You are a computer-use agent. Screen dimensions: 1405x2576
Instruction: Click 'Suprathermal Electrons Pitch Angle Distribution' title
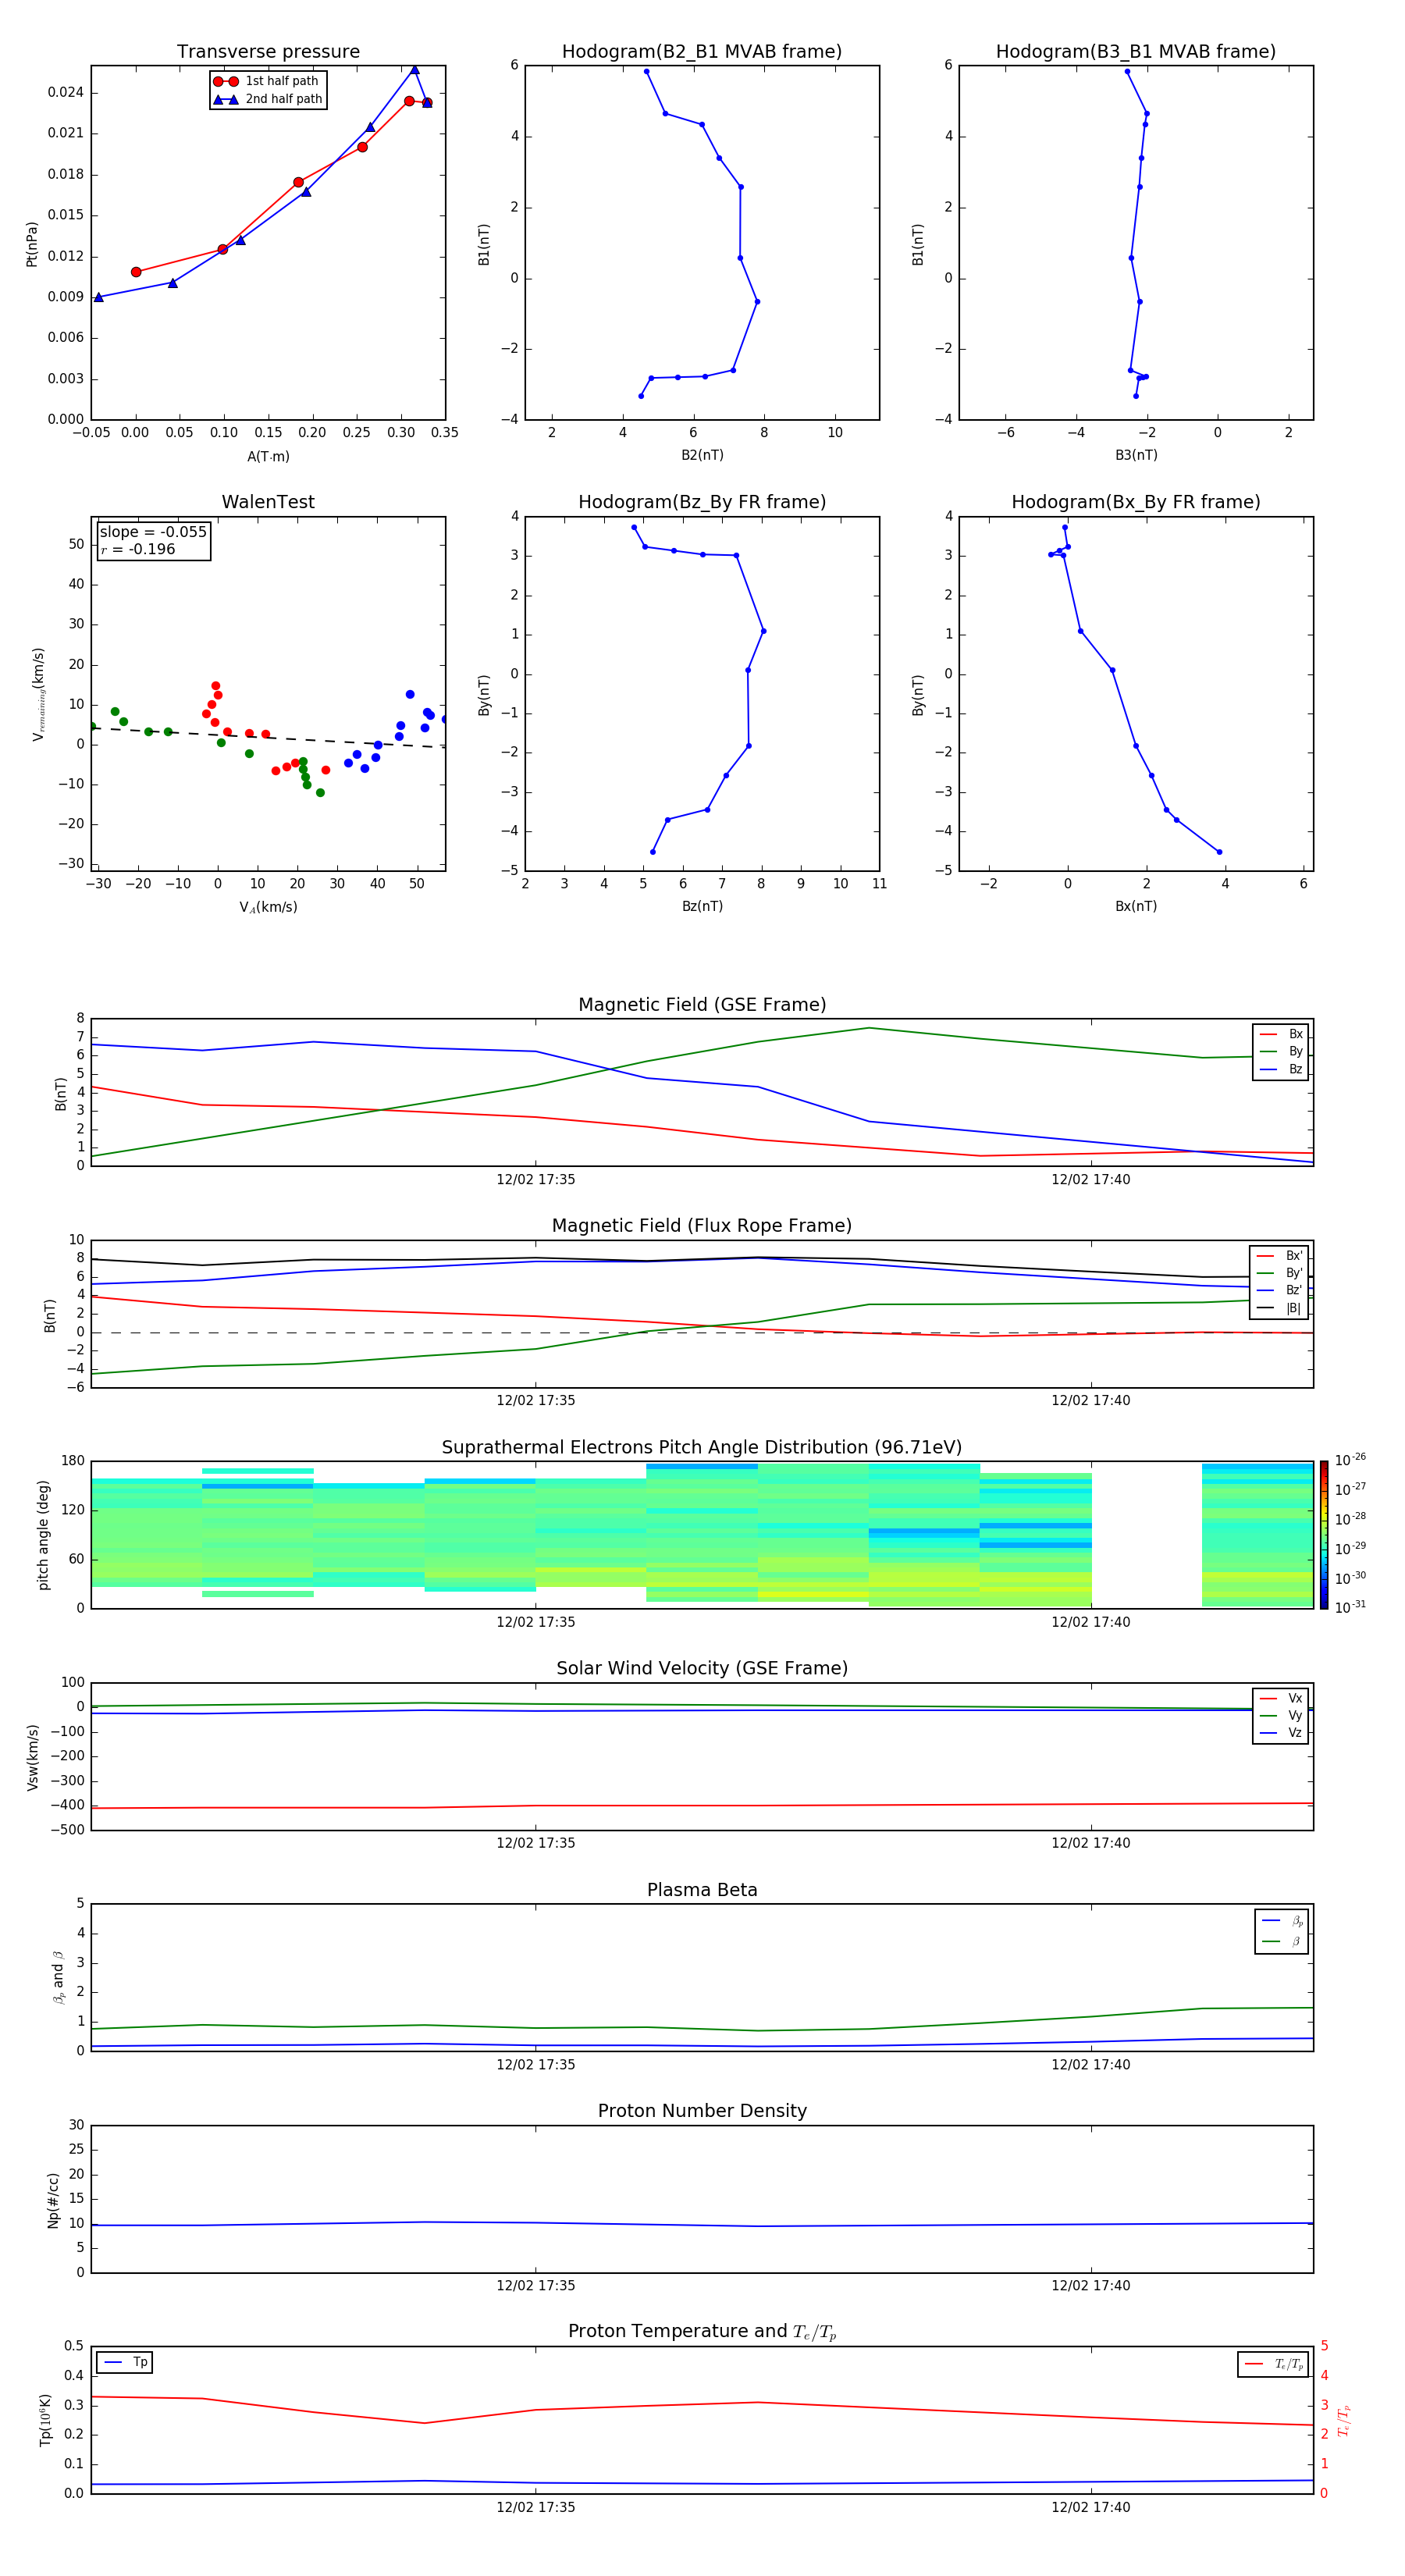[x=702, y=1448]
